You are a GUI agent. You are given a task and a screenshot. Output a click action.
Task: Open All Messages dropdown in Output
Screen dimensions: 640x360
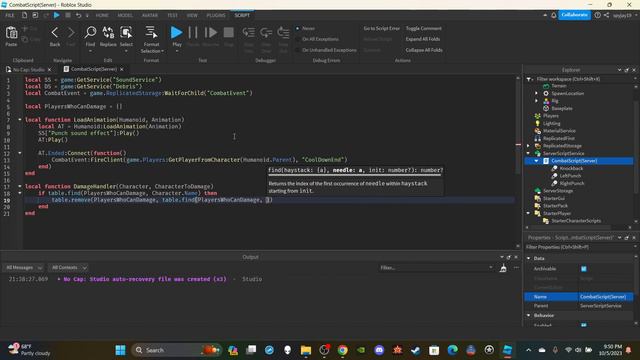pos(23,268)
